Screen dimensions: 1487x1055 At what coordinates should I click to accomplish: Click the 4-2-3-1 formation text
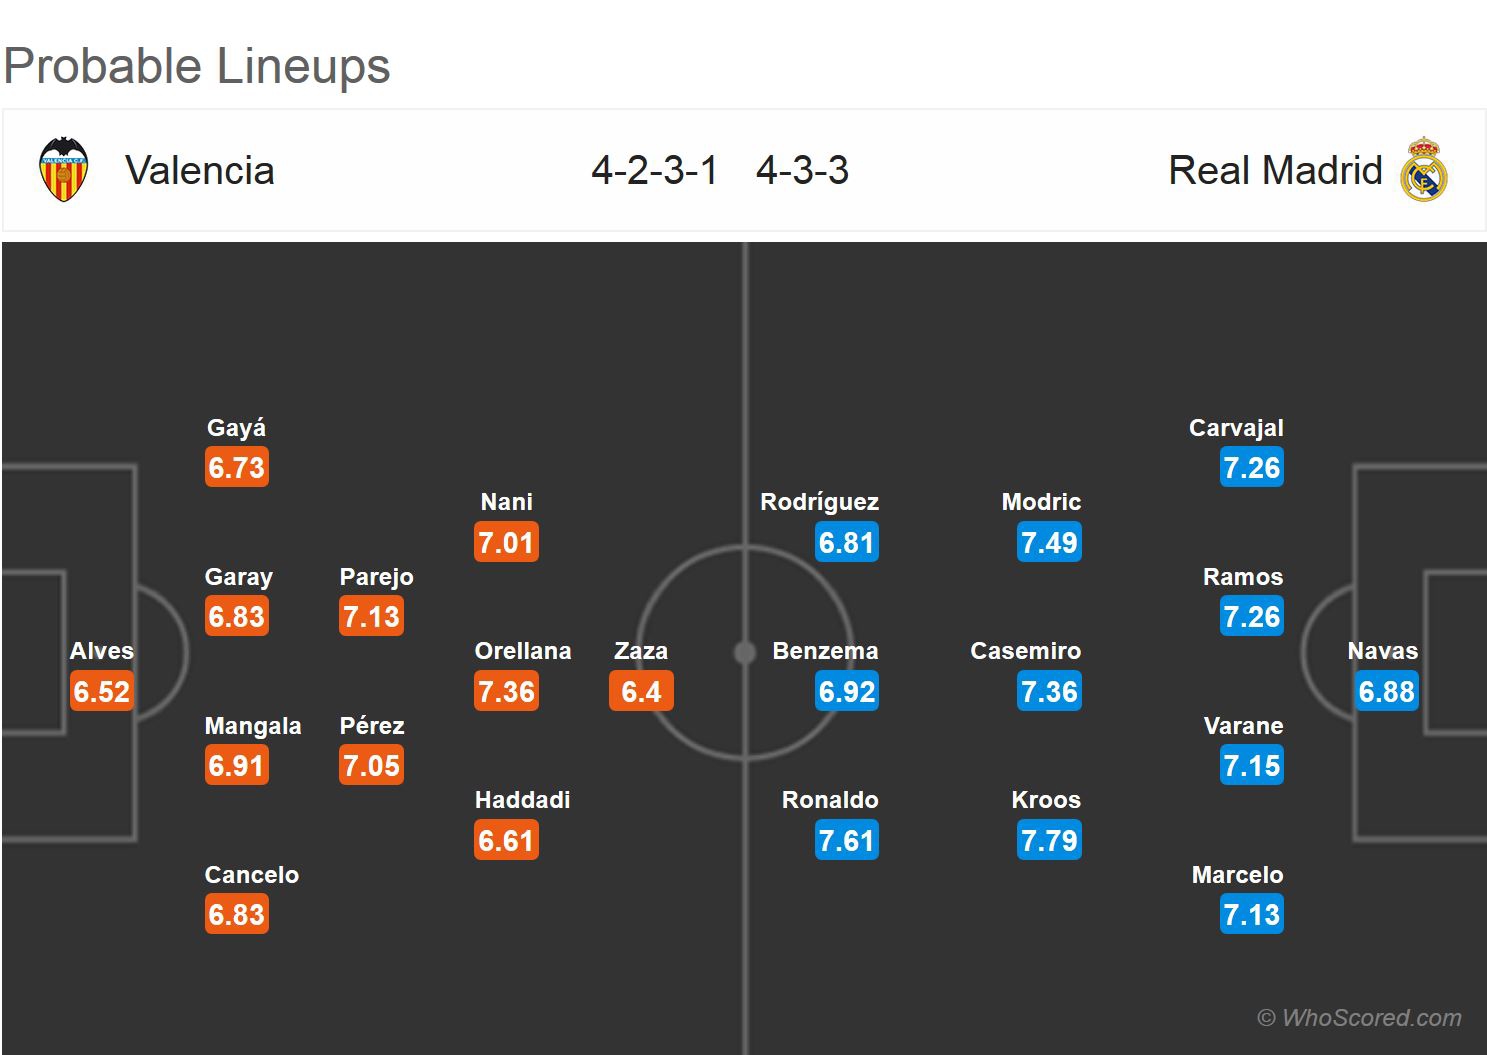(655, 171)
